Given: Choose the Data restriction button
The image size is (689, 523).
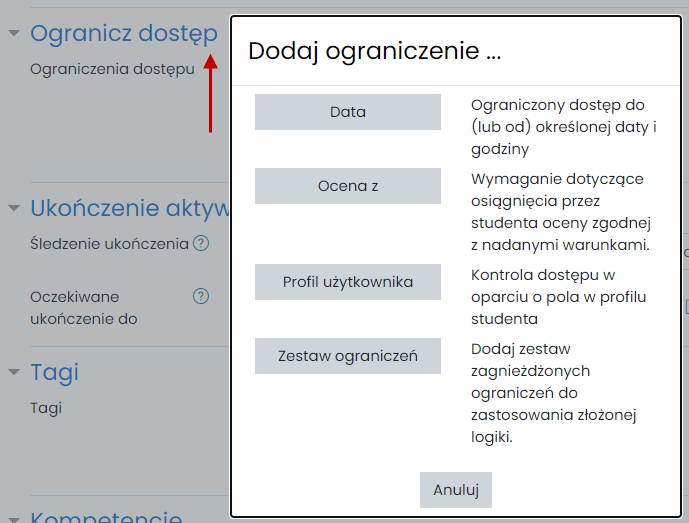Looking at the screenshot, I should click(x=347, y=112).
